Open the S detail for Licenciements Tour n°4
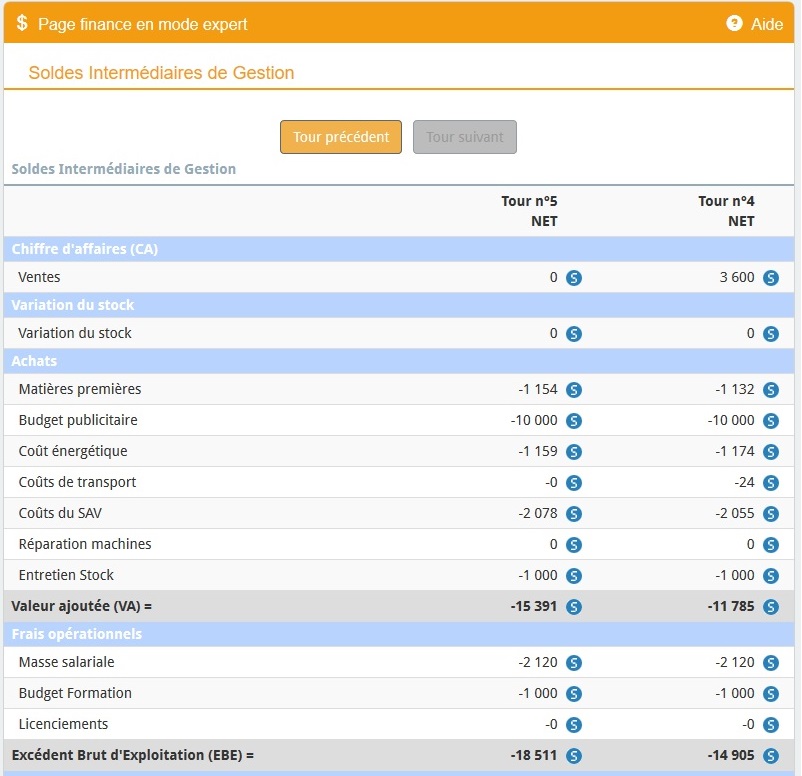802x776 pixels. click(x=770, y=723)
